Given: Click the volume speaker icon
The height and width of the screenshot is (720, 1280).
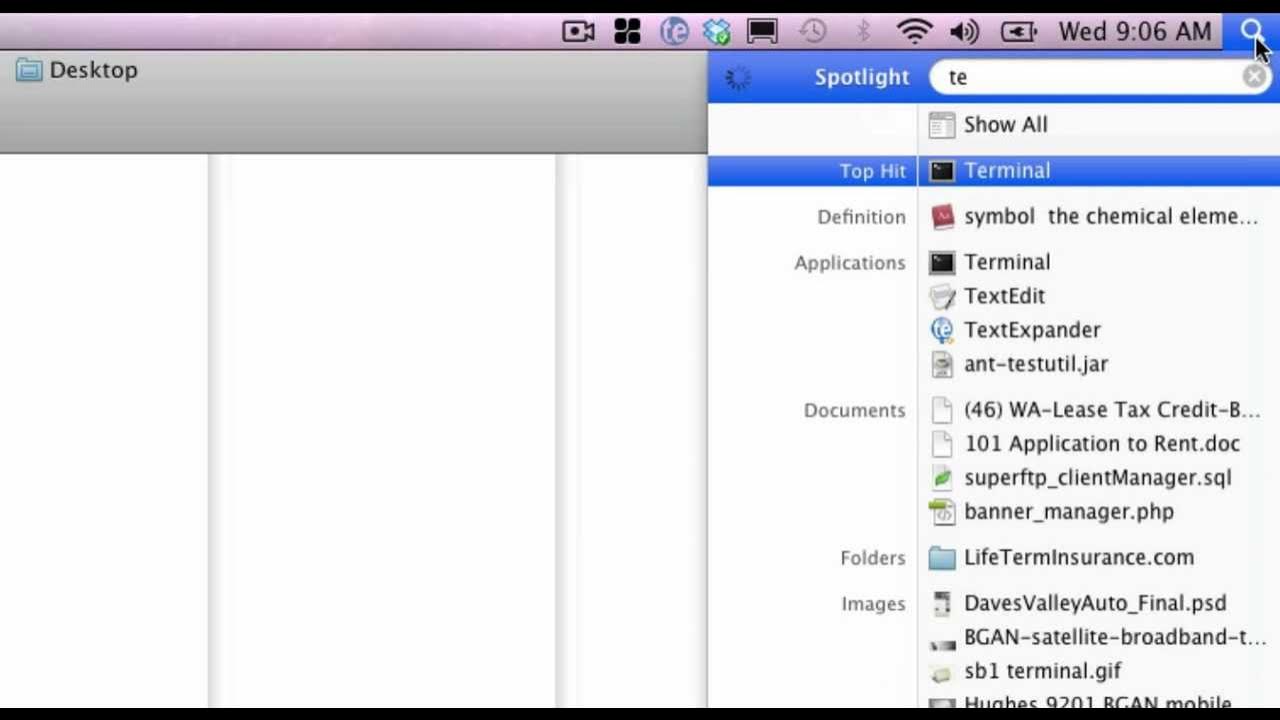Looking at the screenshot, I should coord(964,32).
